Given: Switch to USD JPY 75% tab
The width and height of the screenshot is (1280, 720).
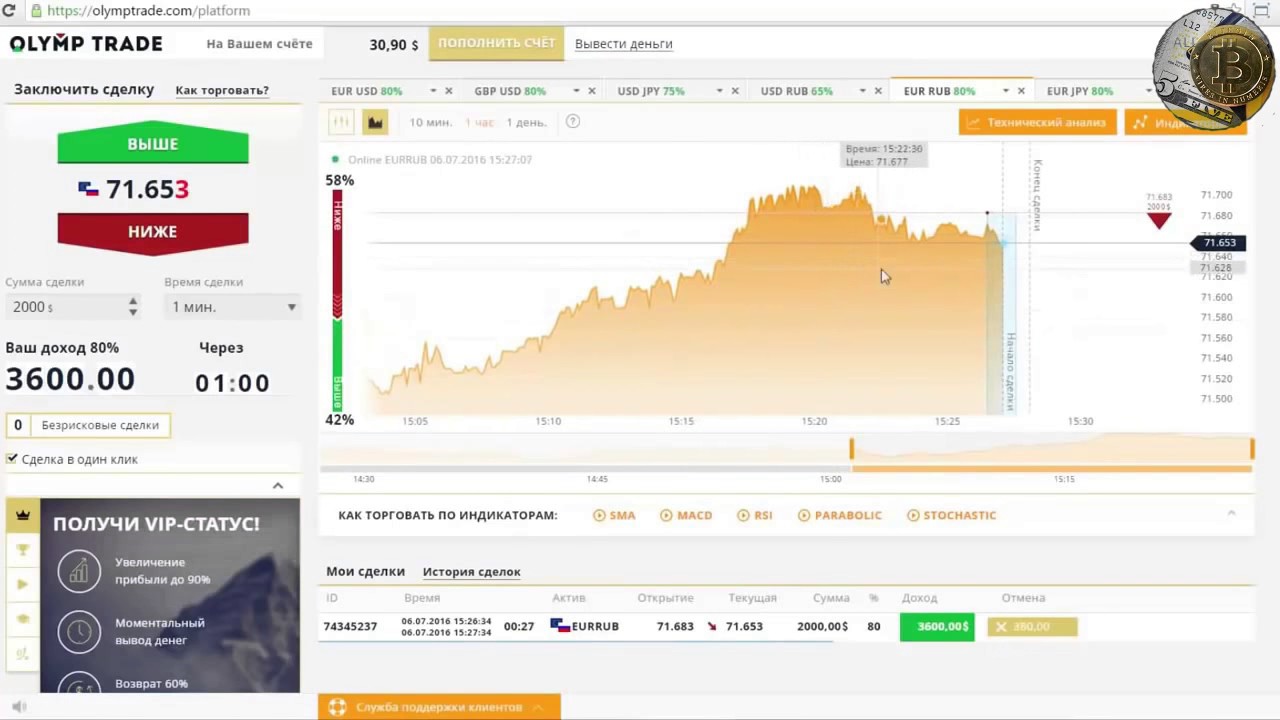Looking at the screenshot, I should tap(651, 91).
